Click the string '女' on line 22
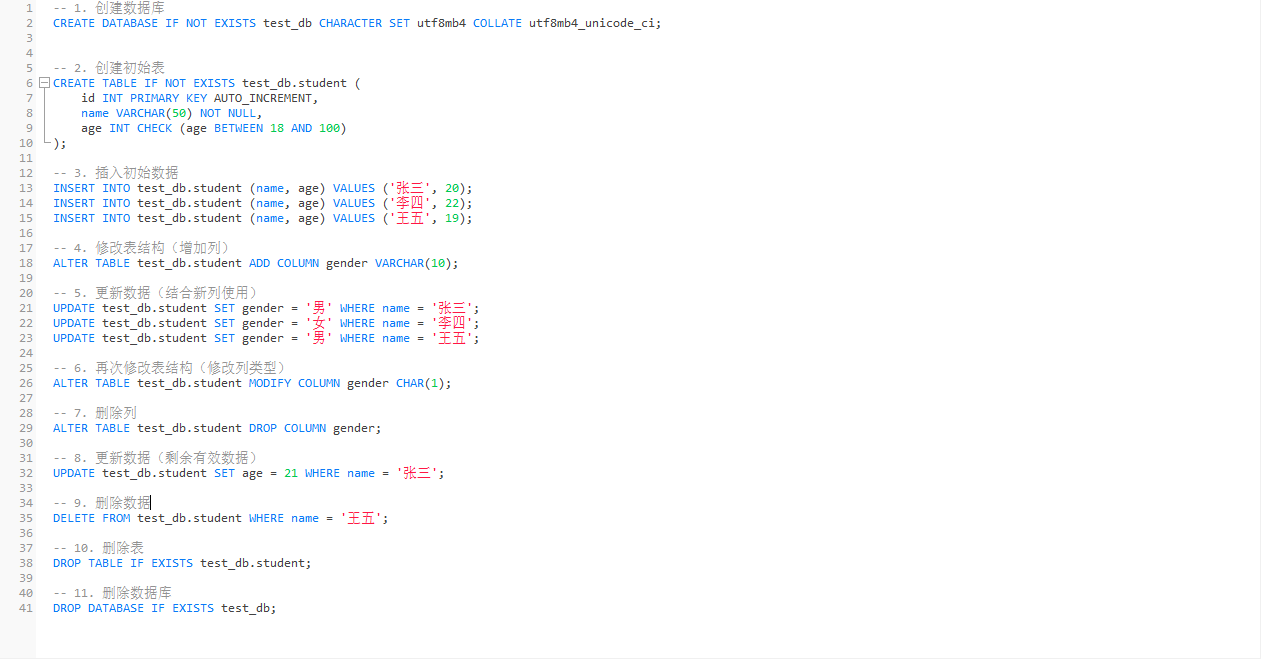This screenshot has width=1261, height=659. point(318,322)
